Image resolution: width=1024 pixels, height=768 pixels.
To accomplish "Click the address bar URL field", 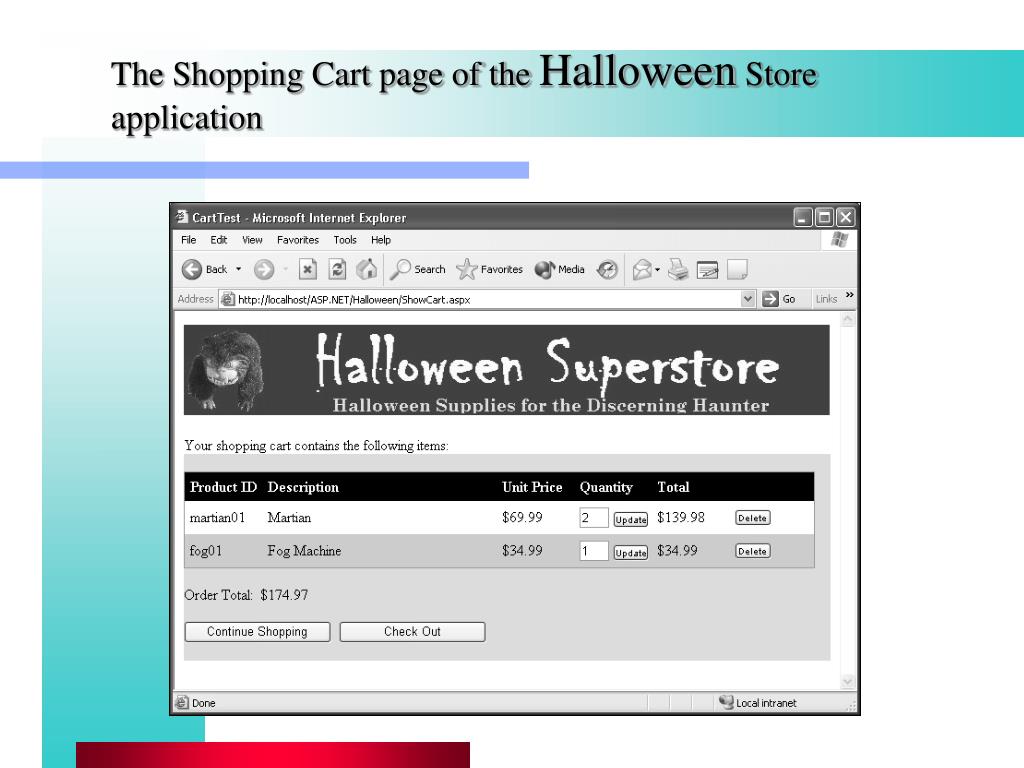I will point(487,299).
